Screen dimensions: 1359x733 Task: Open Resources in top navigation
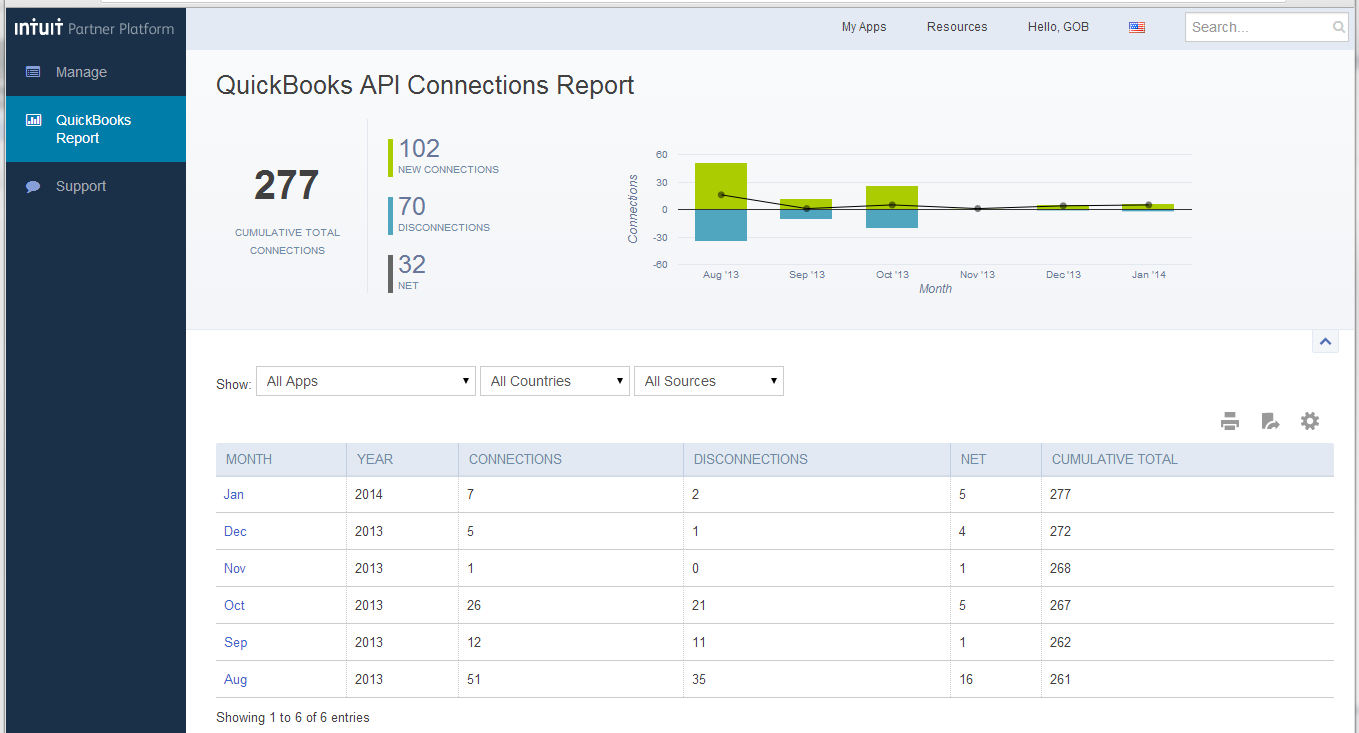(957, 27)
